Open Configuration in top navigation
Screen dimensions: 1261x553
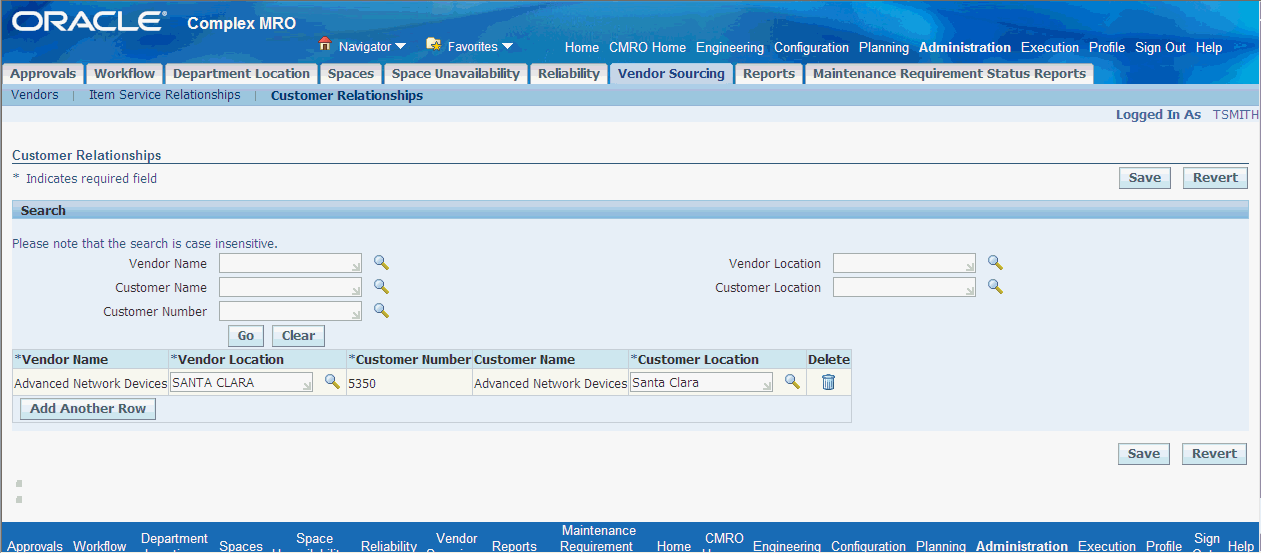click(811, 47)
